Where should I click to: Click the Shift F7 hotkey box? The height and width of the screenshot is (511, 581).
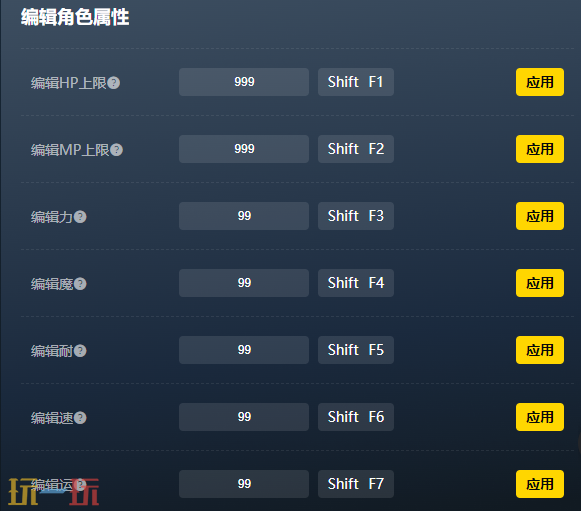356,484
